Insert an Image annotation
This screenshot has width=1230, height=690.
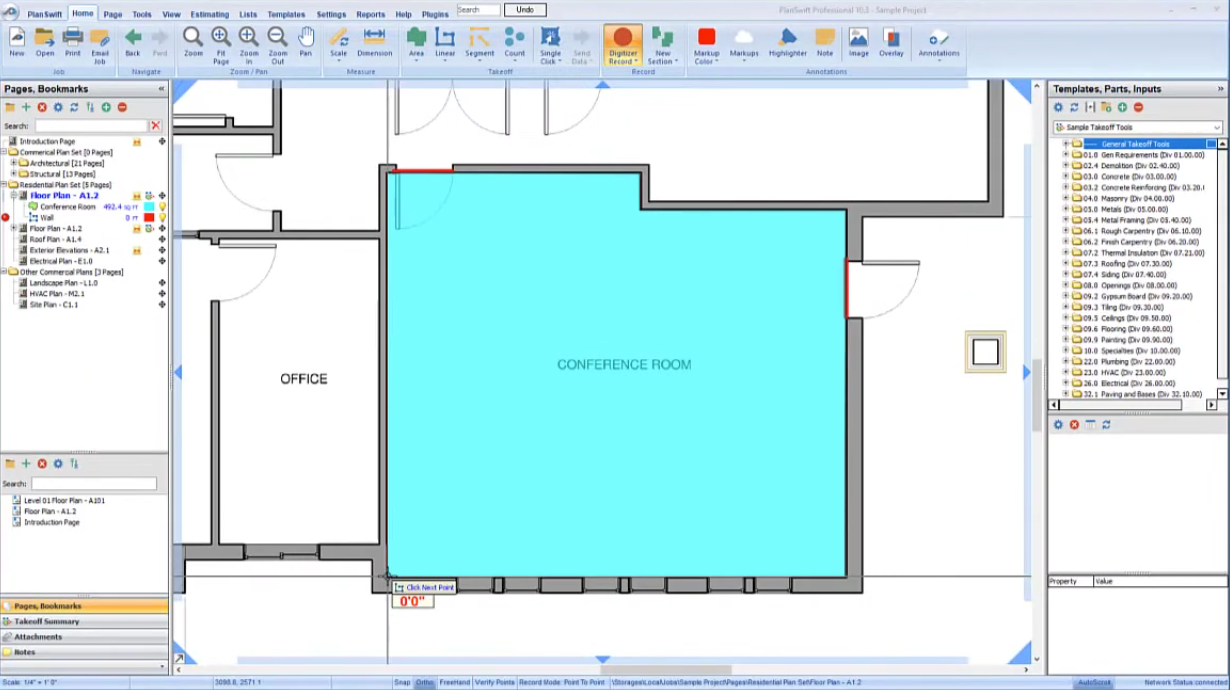(x=859, y=43)
